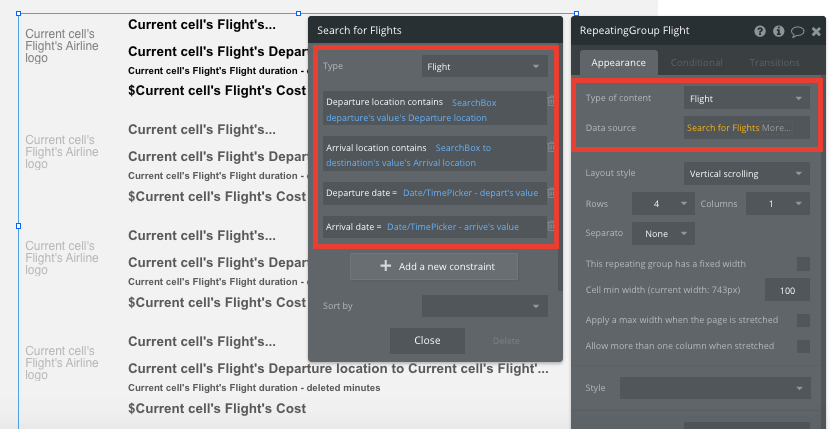Click the left-middle resize handle of repeating group

[x=19, y=226]
